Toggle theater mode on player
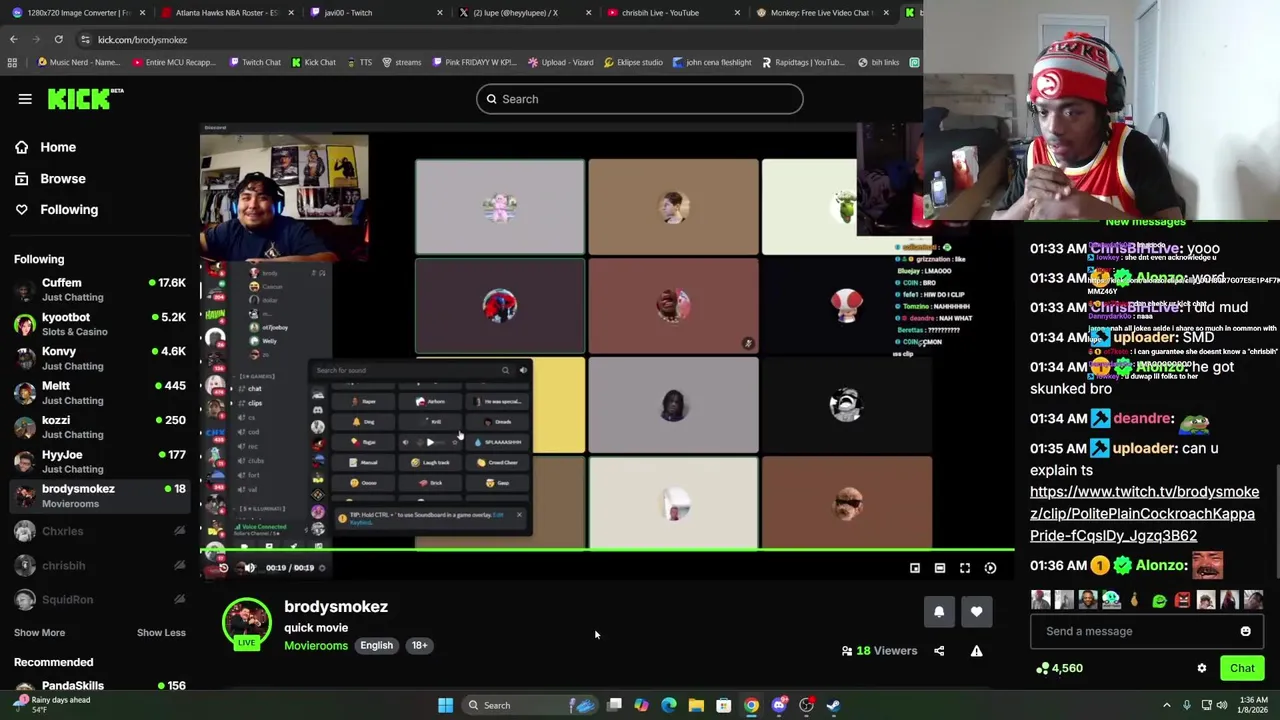This screenshot has width=1280, height=720. point(939,567)
